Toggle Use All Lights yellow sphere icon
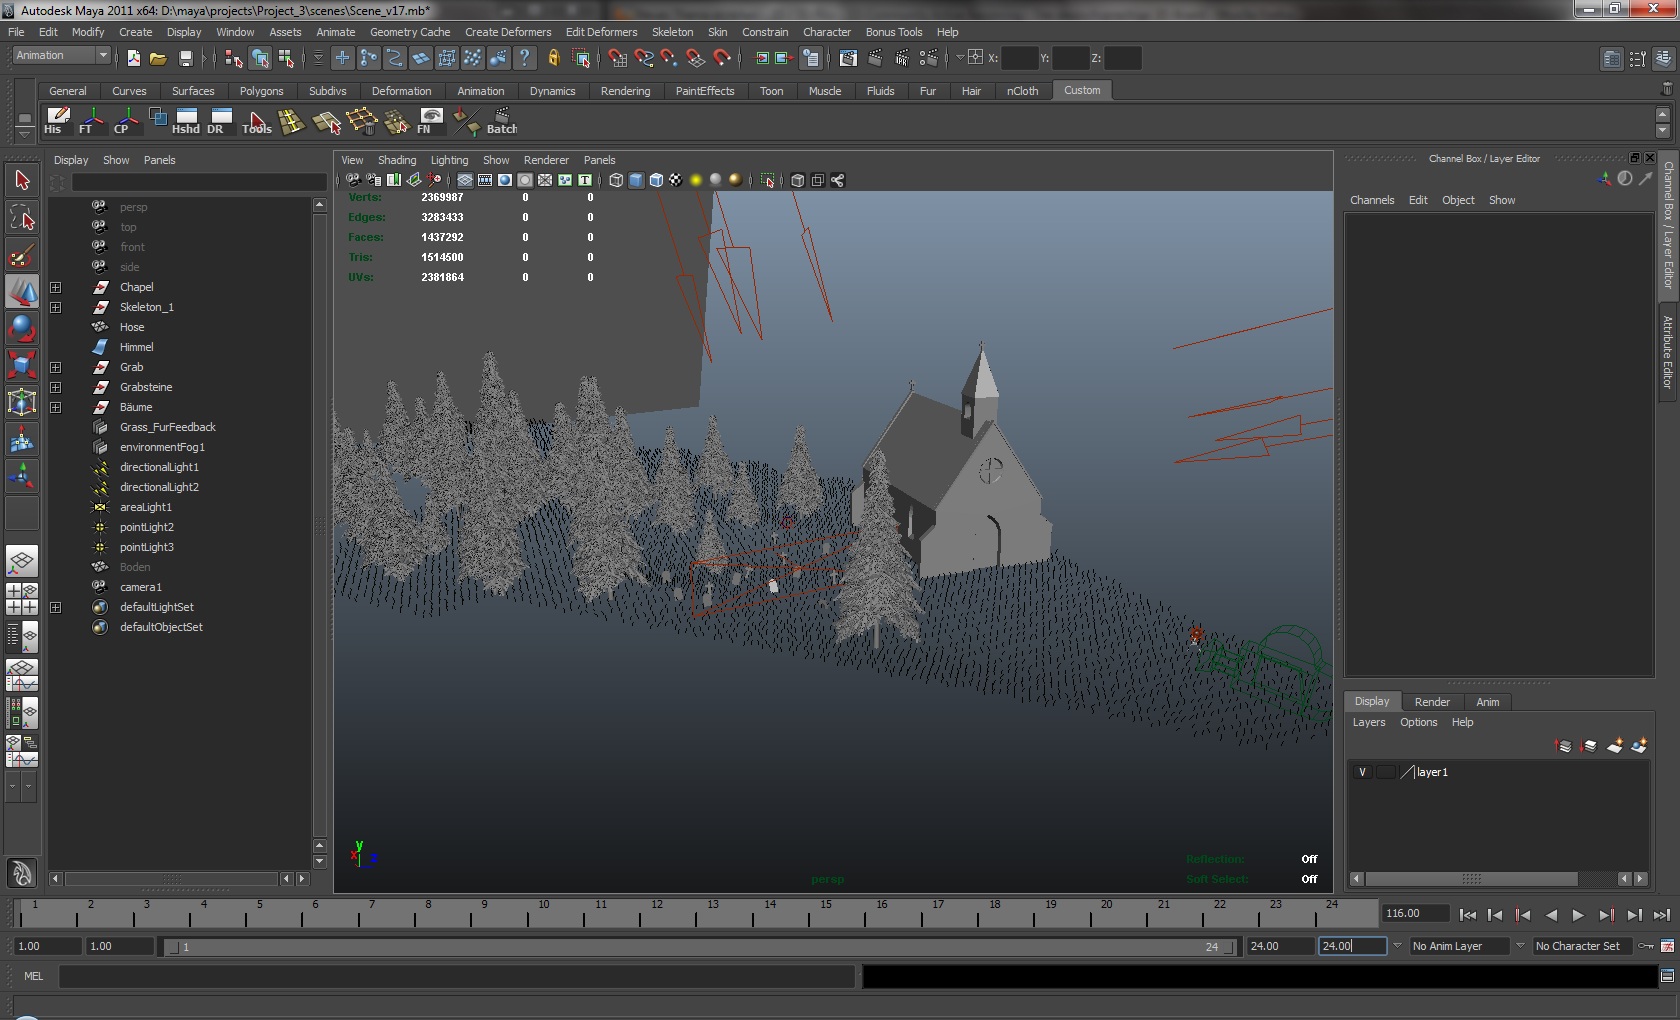Image resolution: width=1680 pixels, height=1020 pixels. coord(696,180)
